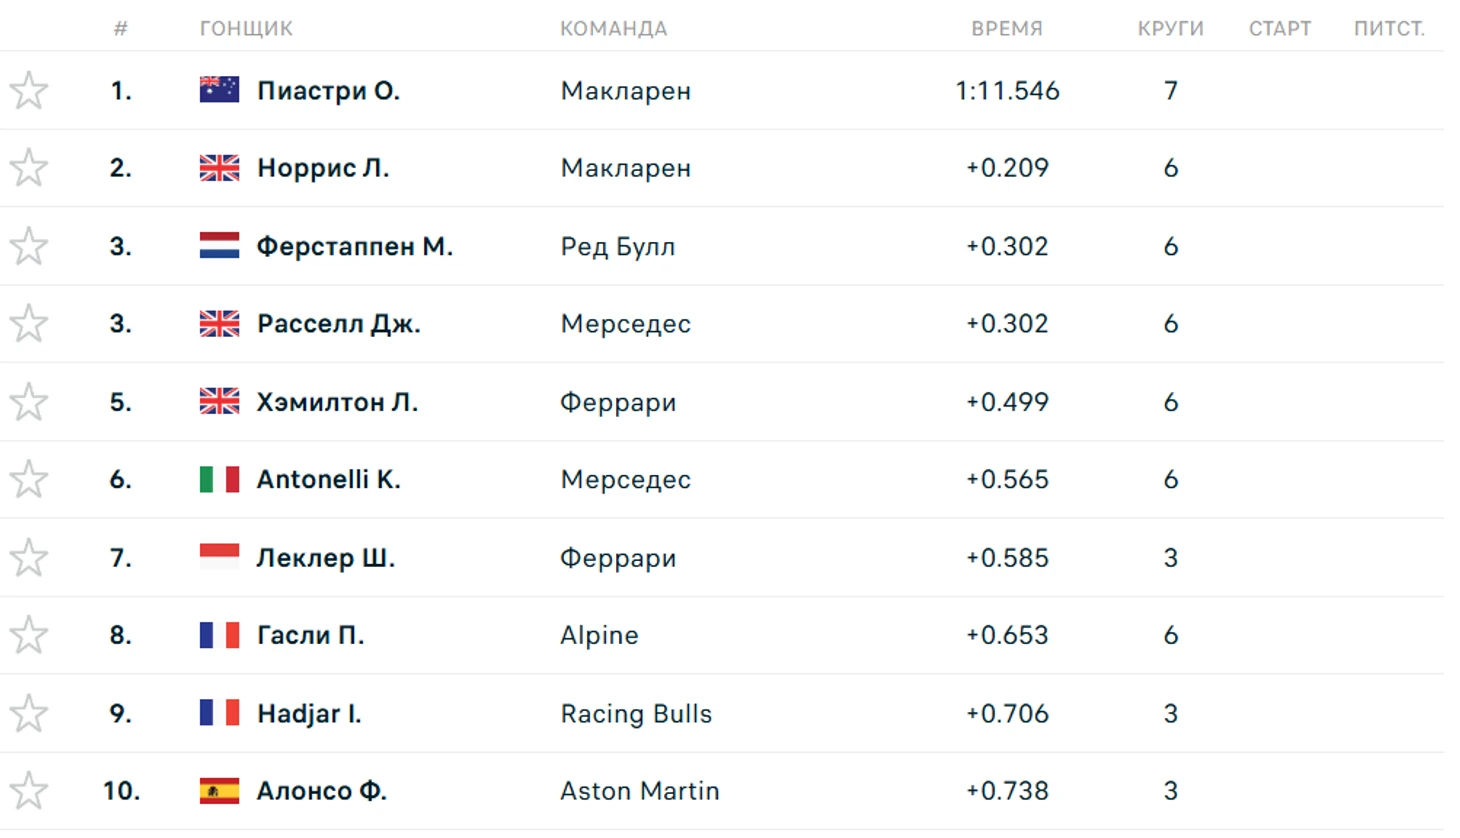Star the Hadjar I. row

(x=29, y=713)
